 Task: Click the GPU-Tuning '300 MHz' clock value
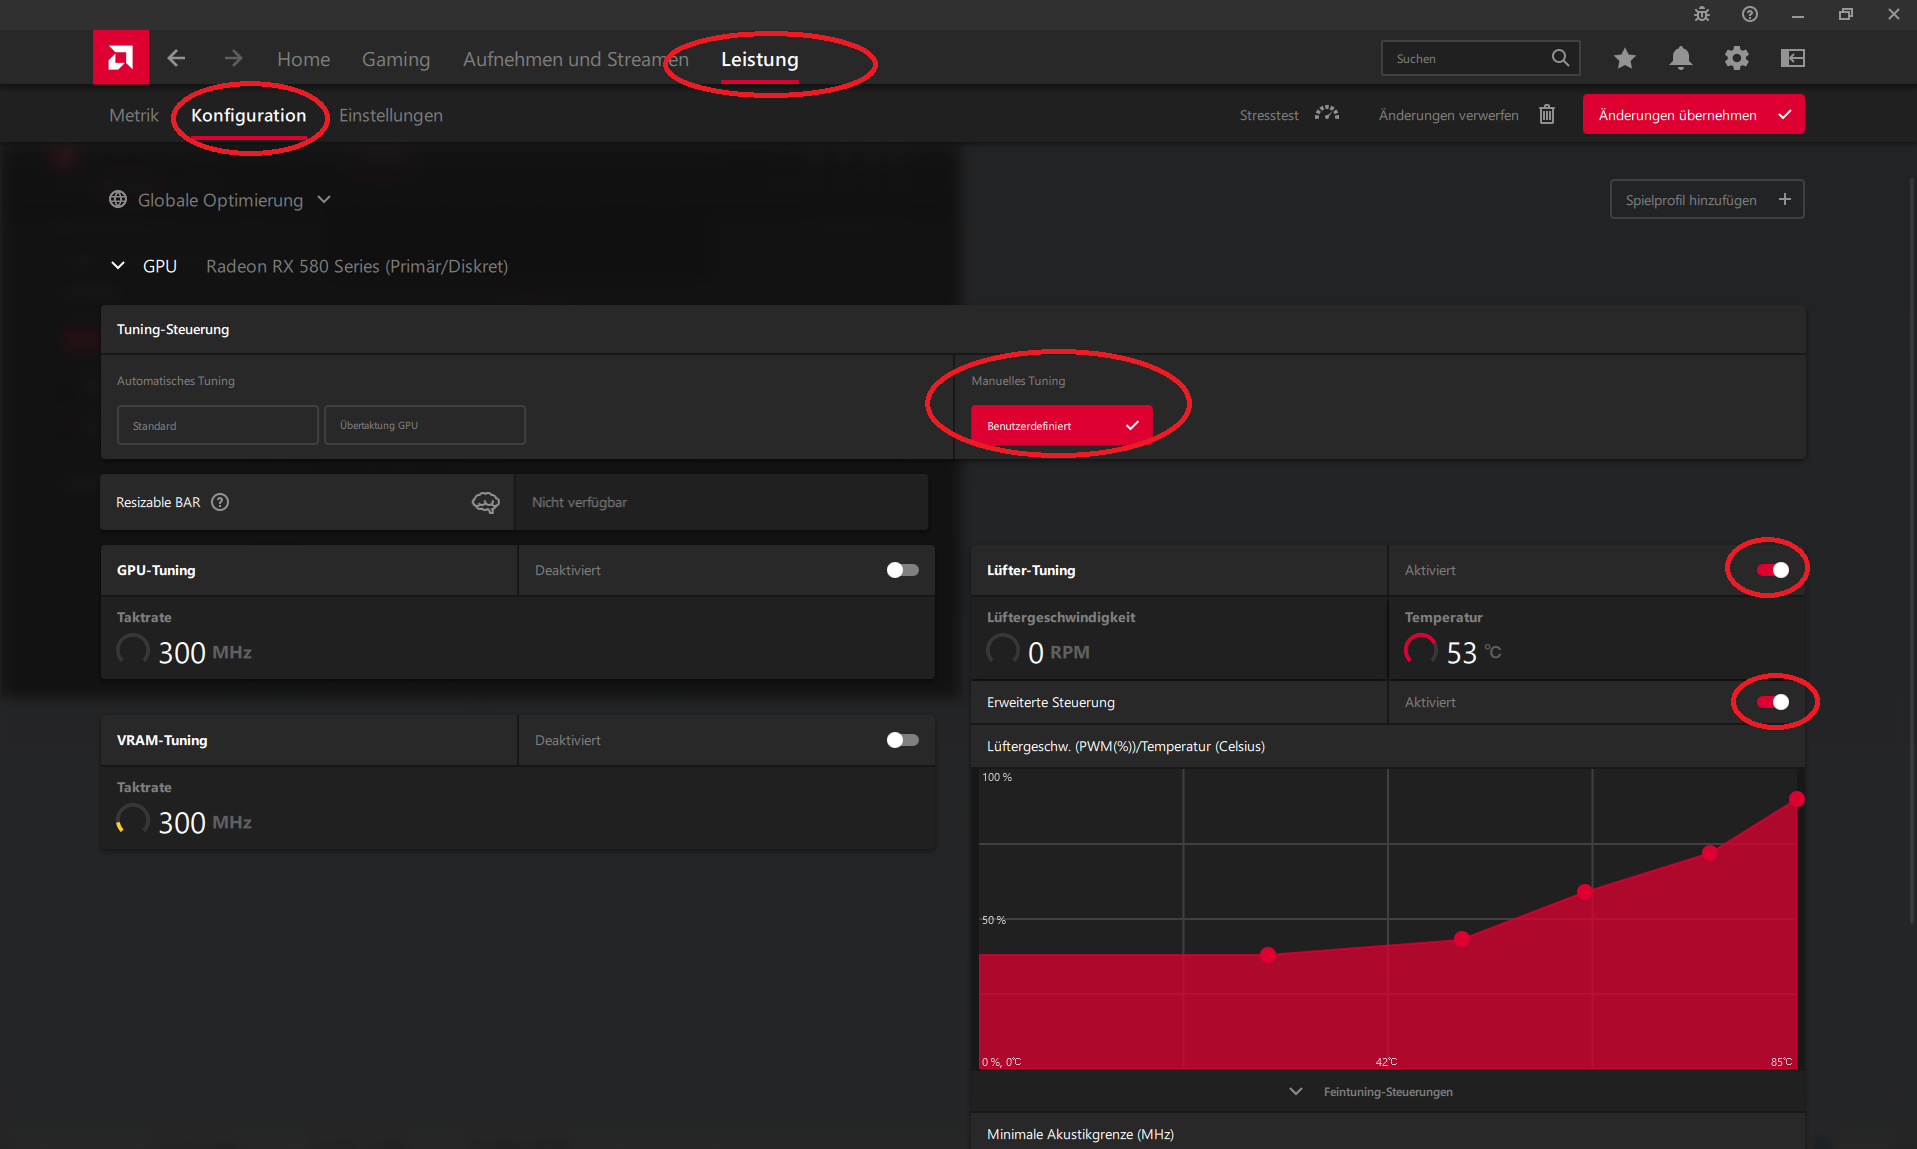(205, 652)
